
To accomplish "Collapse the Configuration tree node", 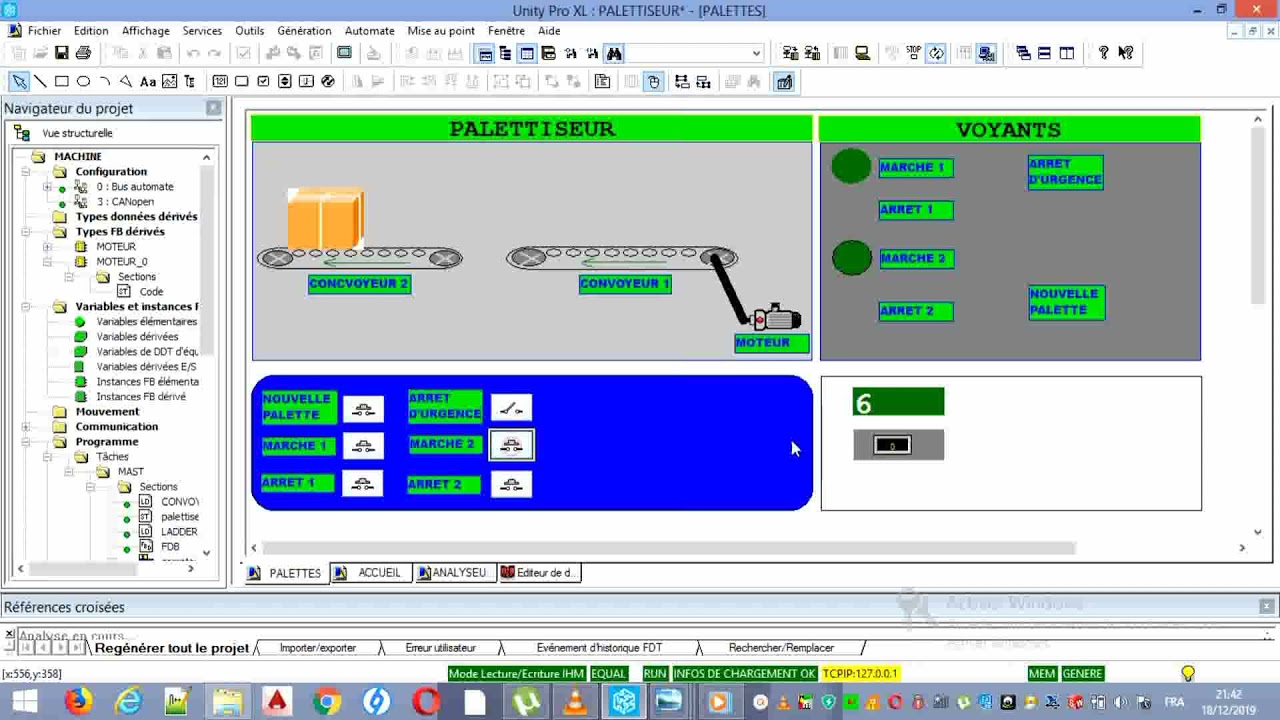I will [26, 172].
